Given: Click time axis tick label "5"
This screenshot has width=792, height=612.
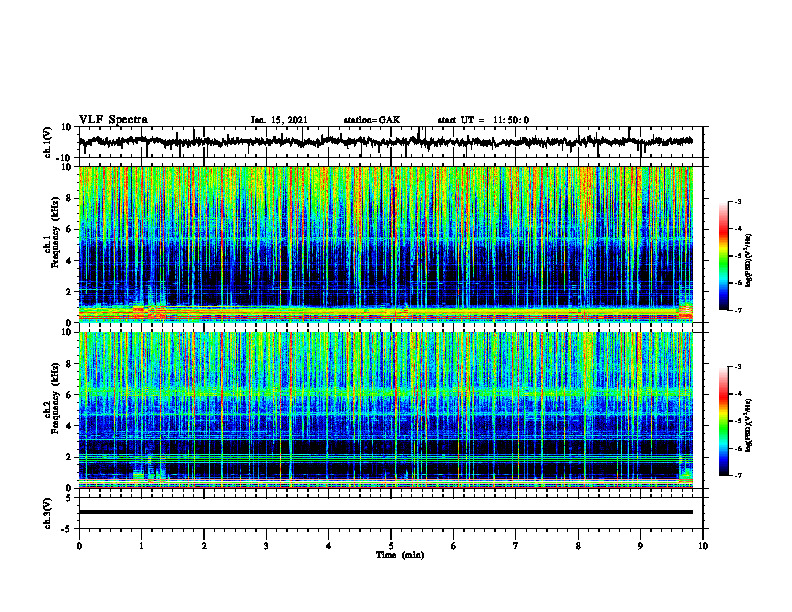Looking at the screenshot, I should click(x=390, y=546).
